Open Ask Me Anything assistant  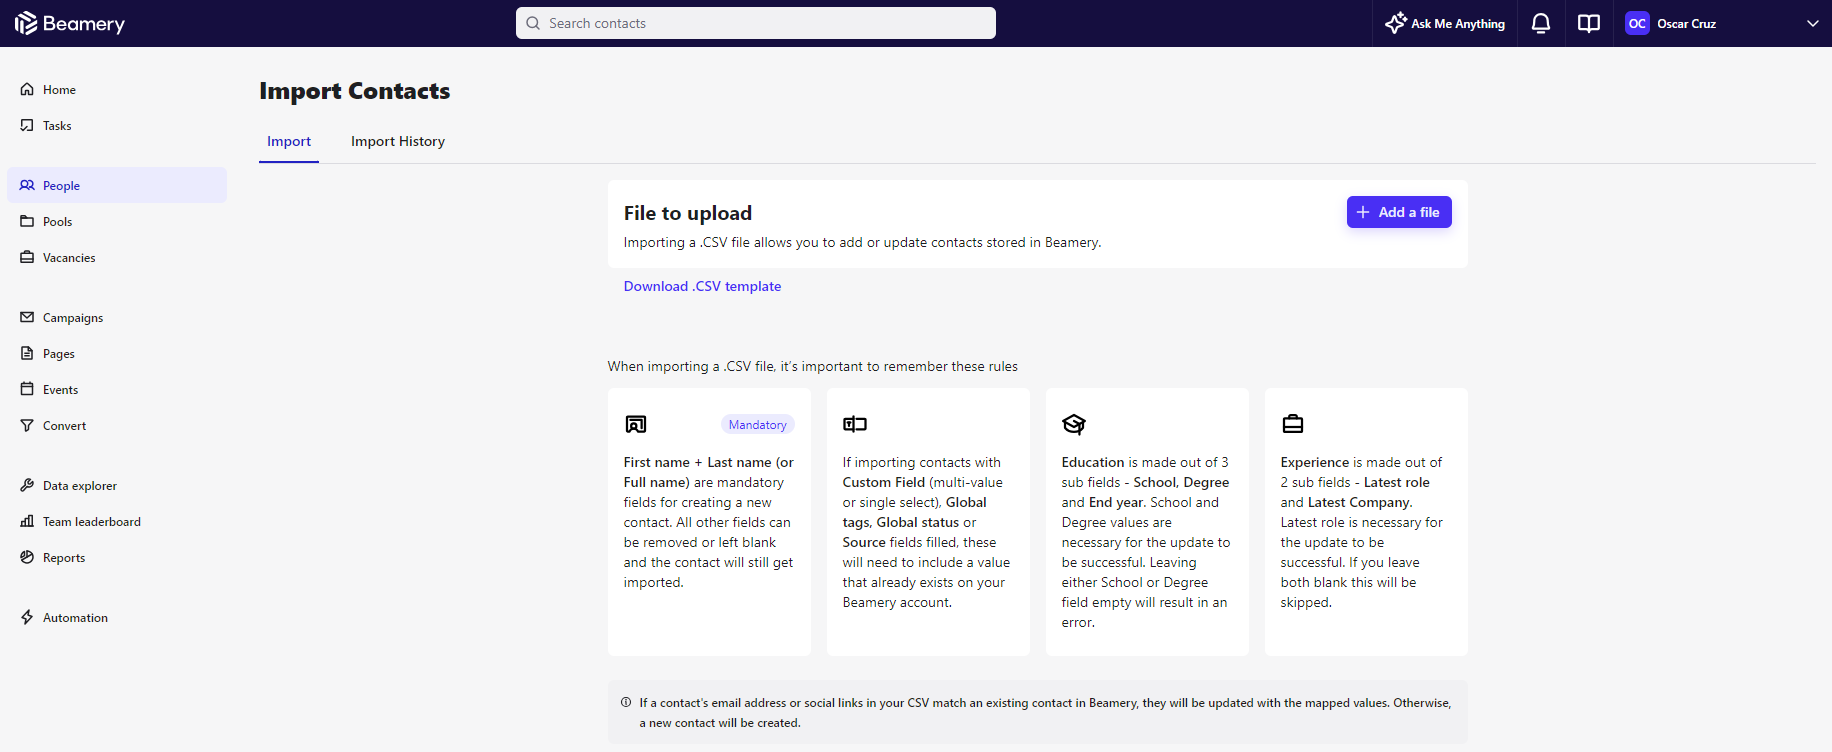pos(1445,23)
